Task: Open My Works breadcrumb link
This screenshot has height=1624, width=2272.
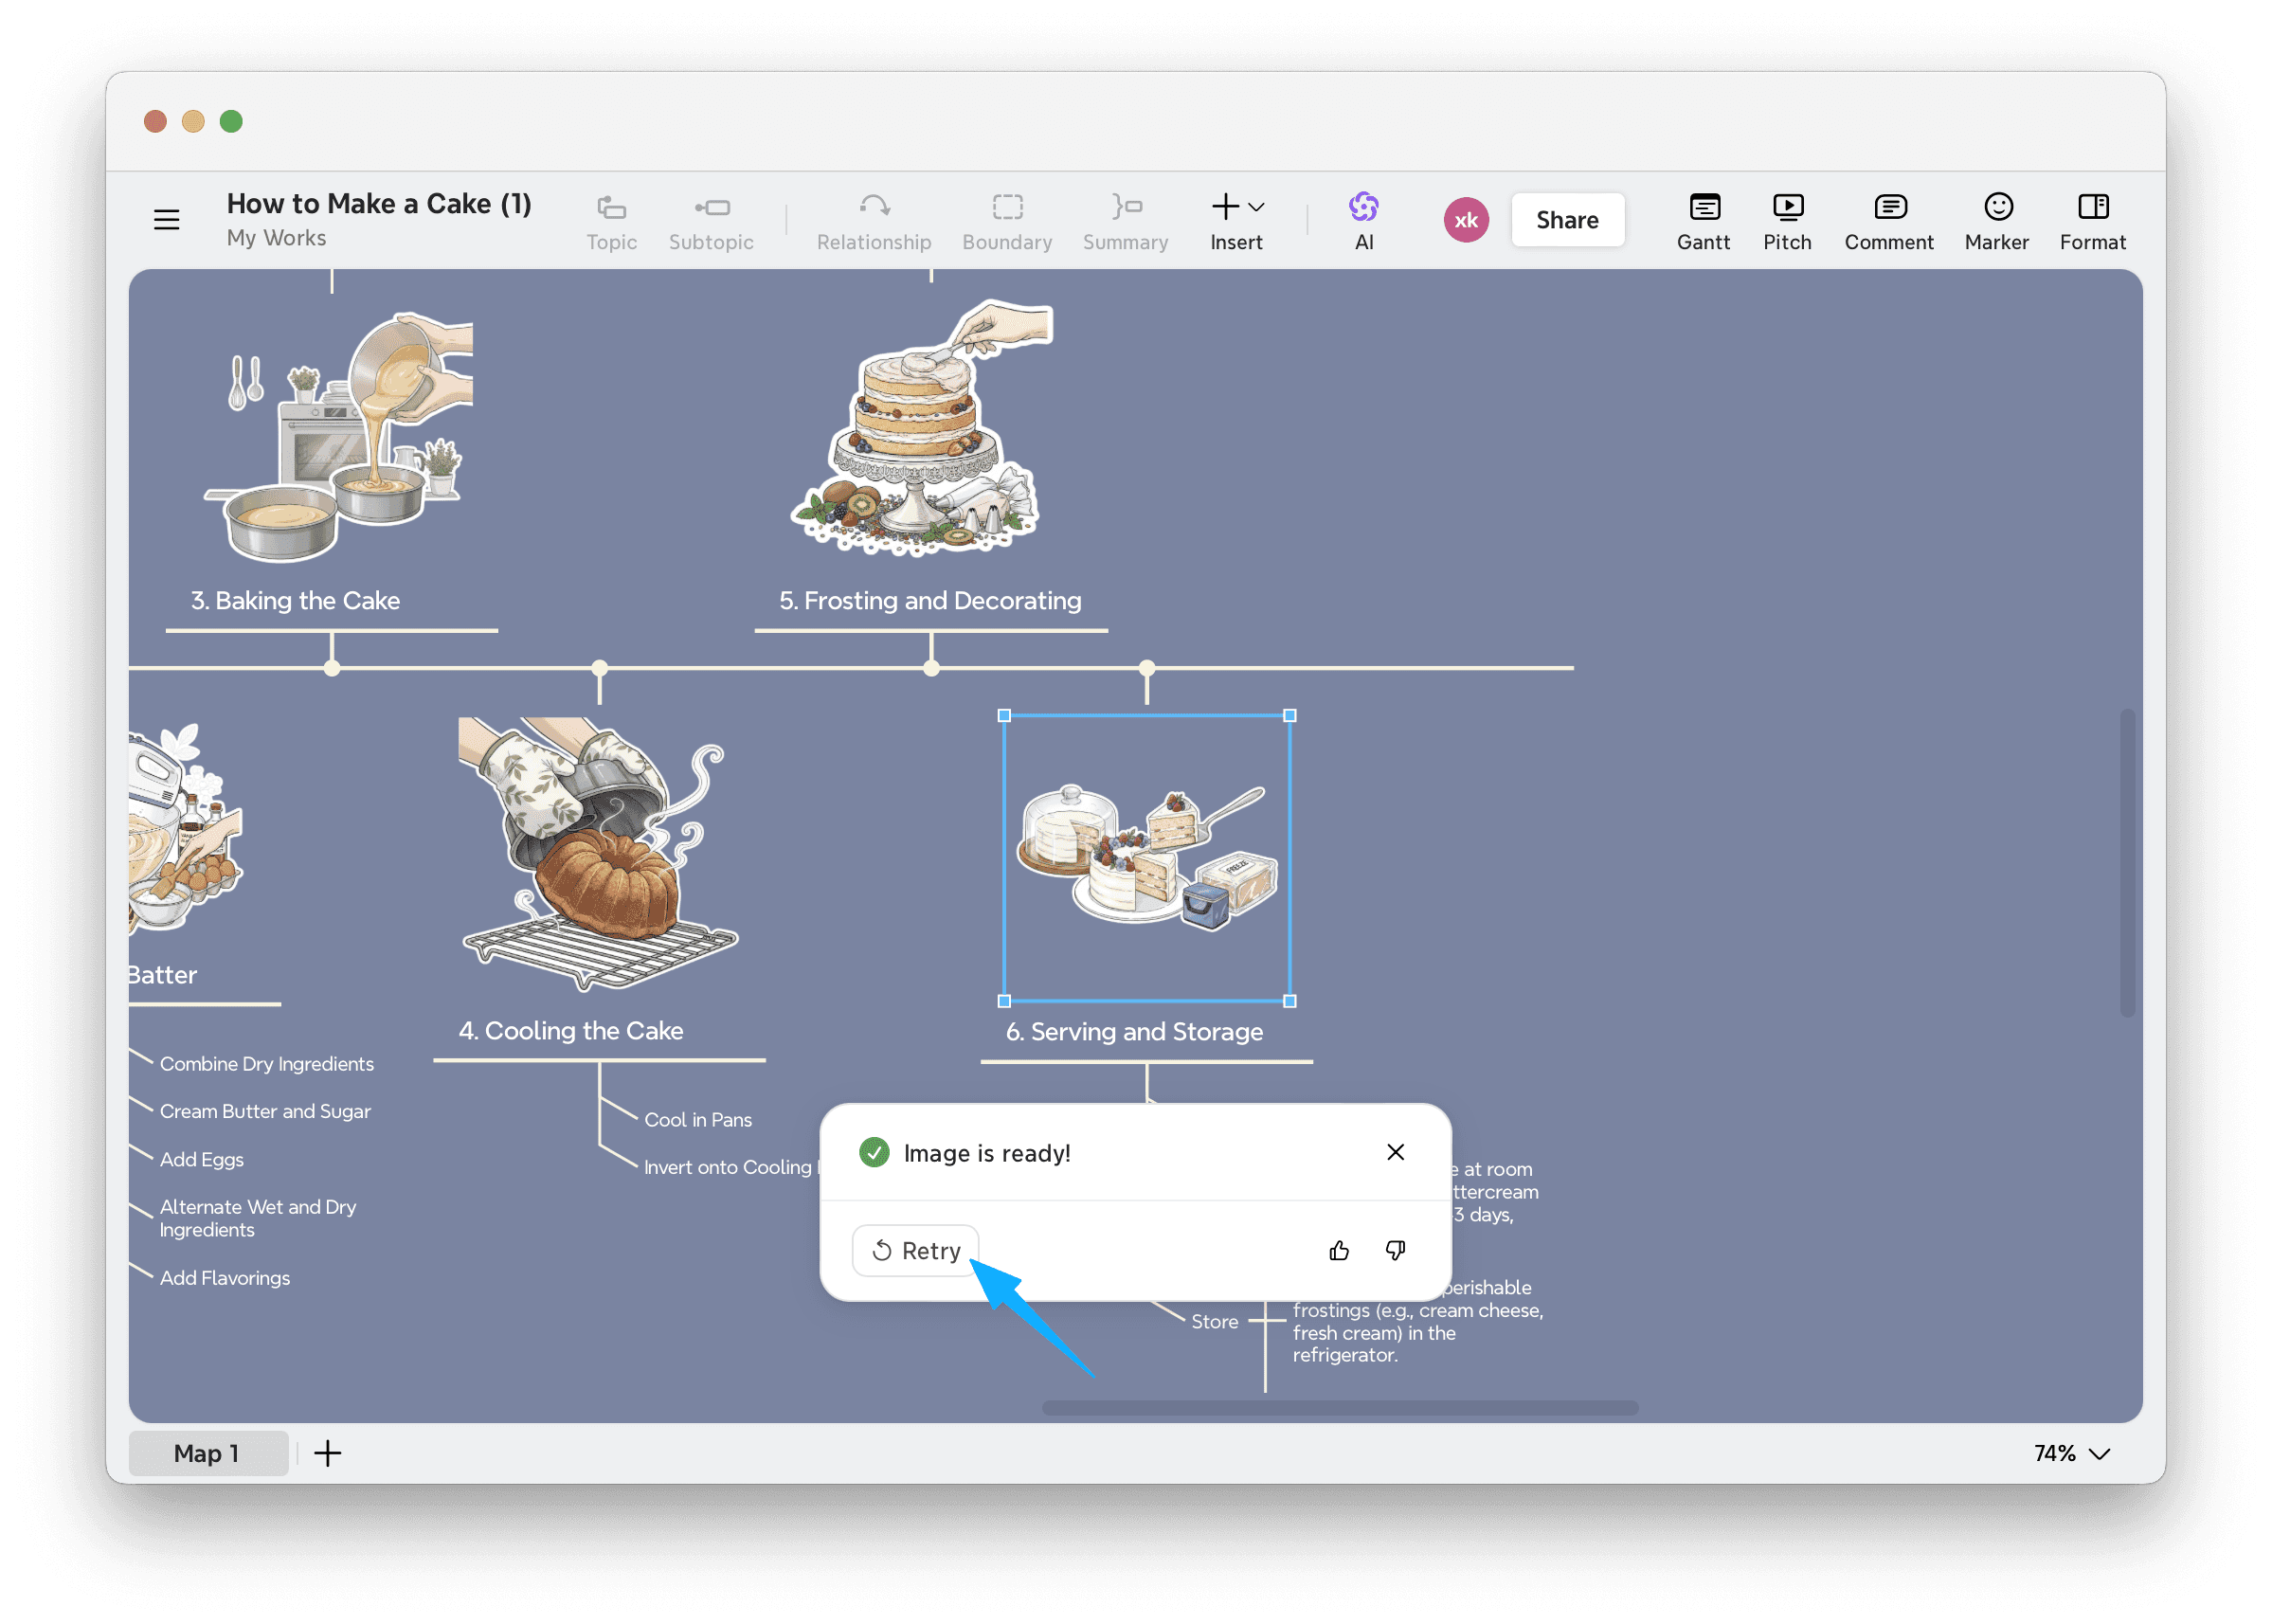Action: pos(276,238)
